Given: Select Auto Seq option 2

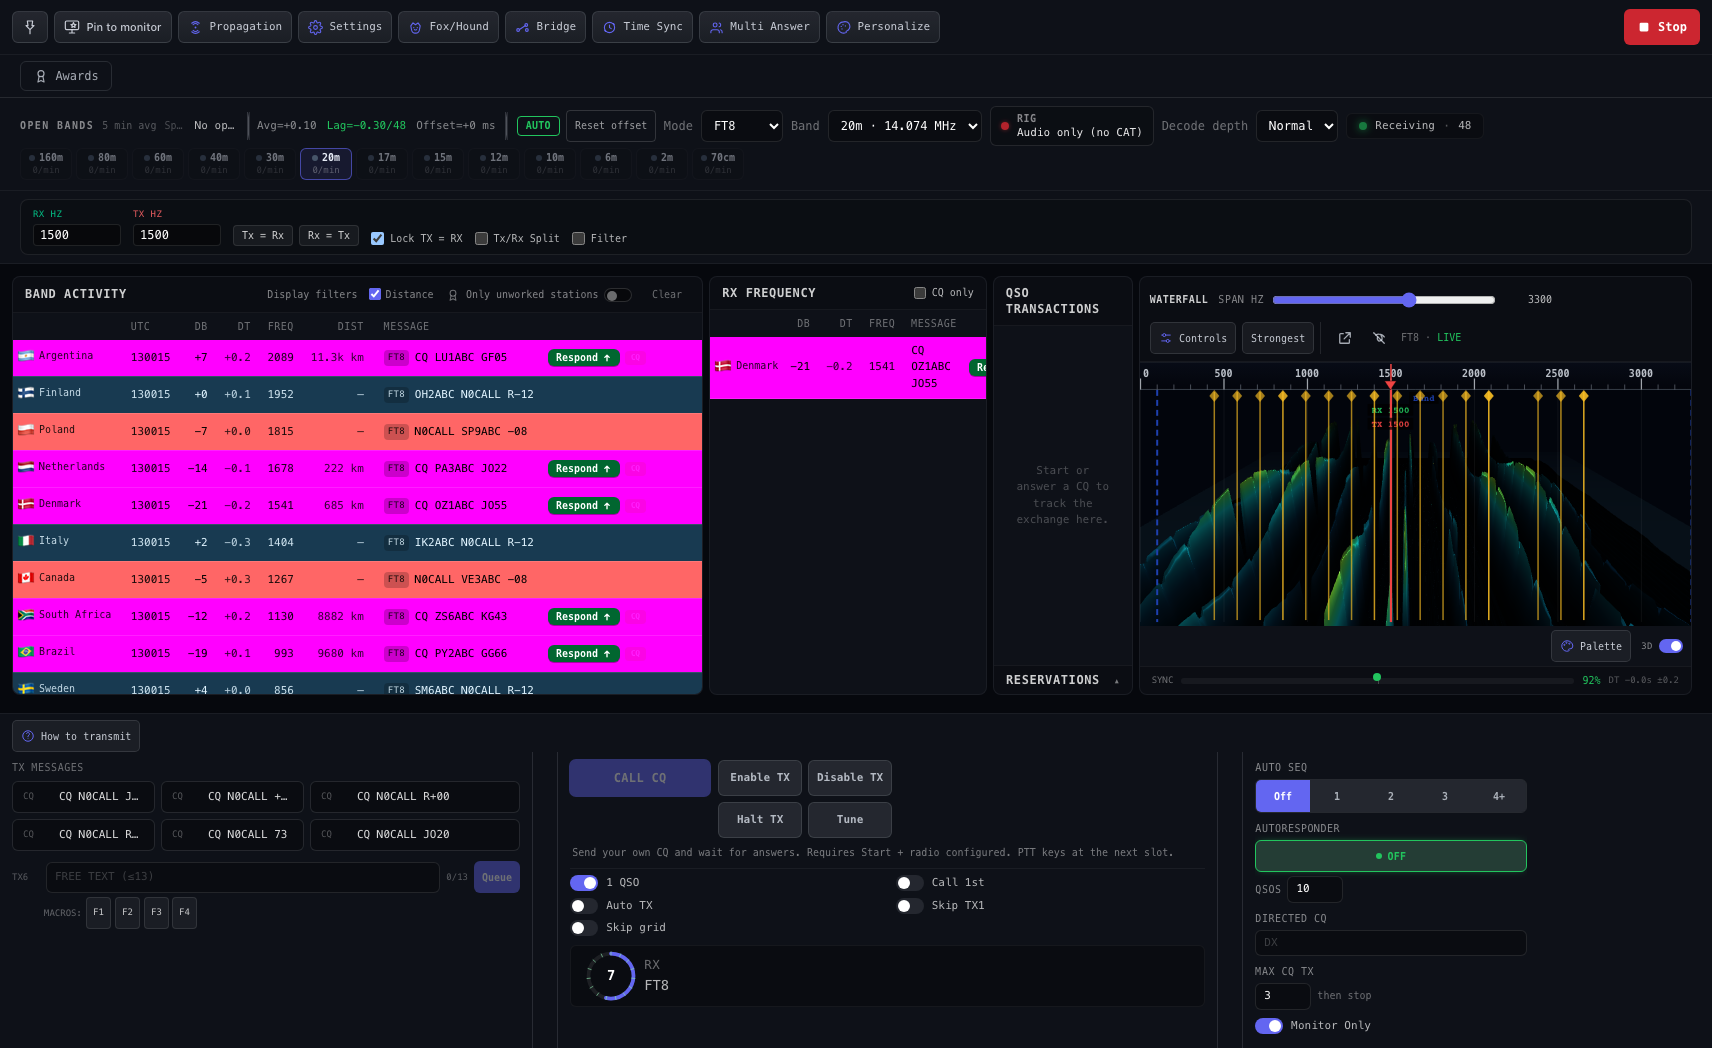Looking at the screenshot, I should [x=1391, y=796].
